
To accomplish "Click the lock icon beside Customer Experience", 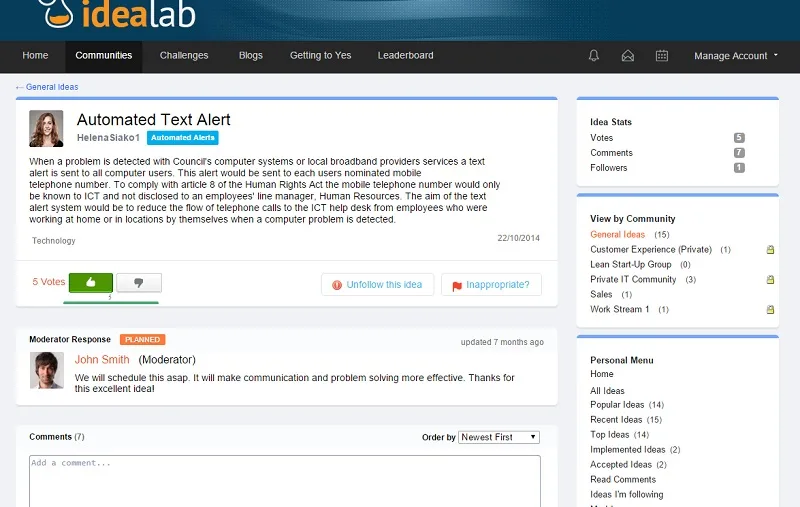I will pos(770,249).
